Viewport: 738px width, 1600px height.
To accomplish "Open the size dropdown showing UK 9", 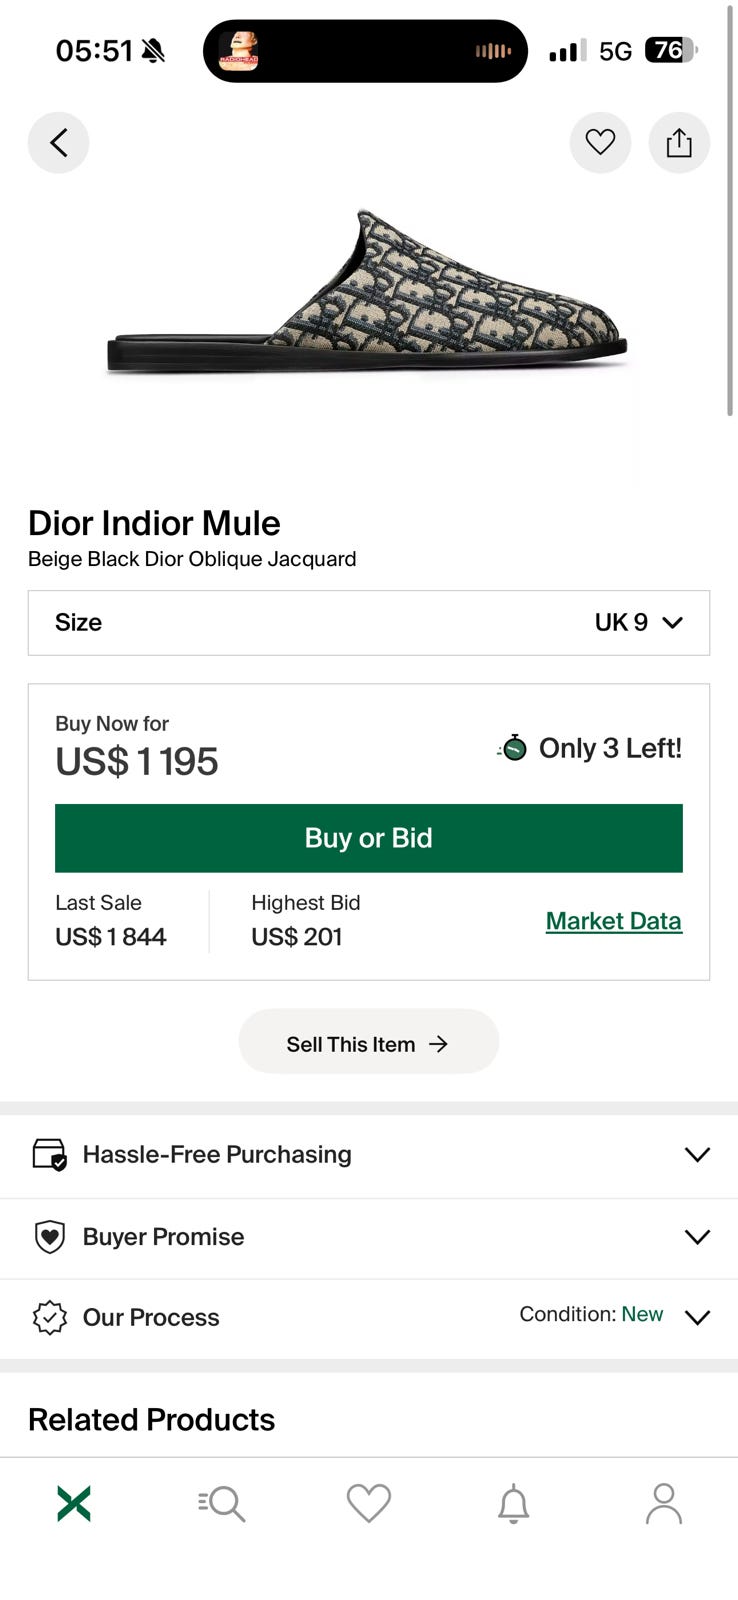I will (368, 622).
